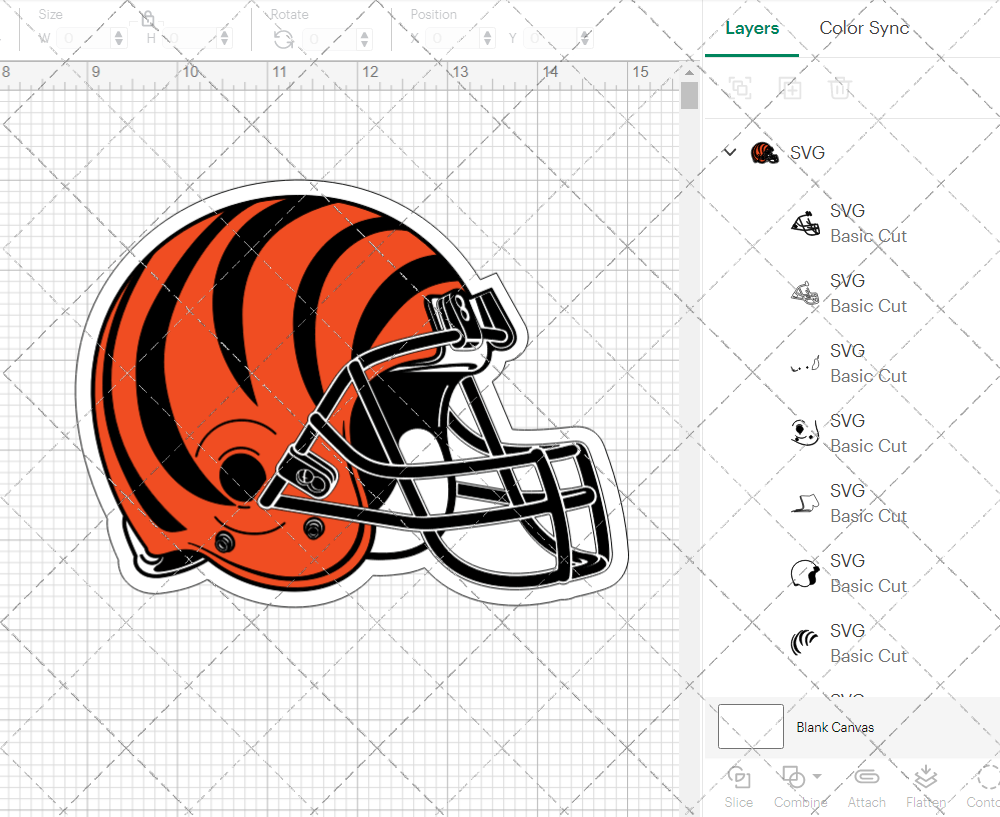The height and width of the screenshot is (817, 1000).
Task: Click the Duplicate layer icon
Action: [x=790, y=88]
